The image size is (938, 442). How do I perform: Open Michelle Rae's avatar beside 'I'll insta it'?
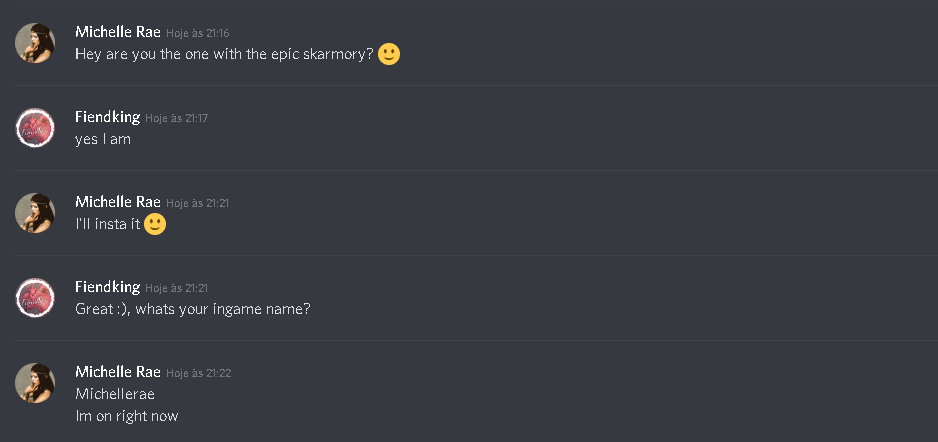coord(35,213)
